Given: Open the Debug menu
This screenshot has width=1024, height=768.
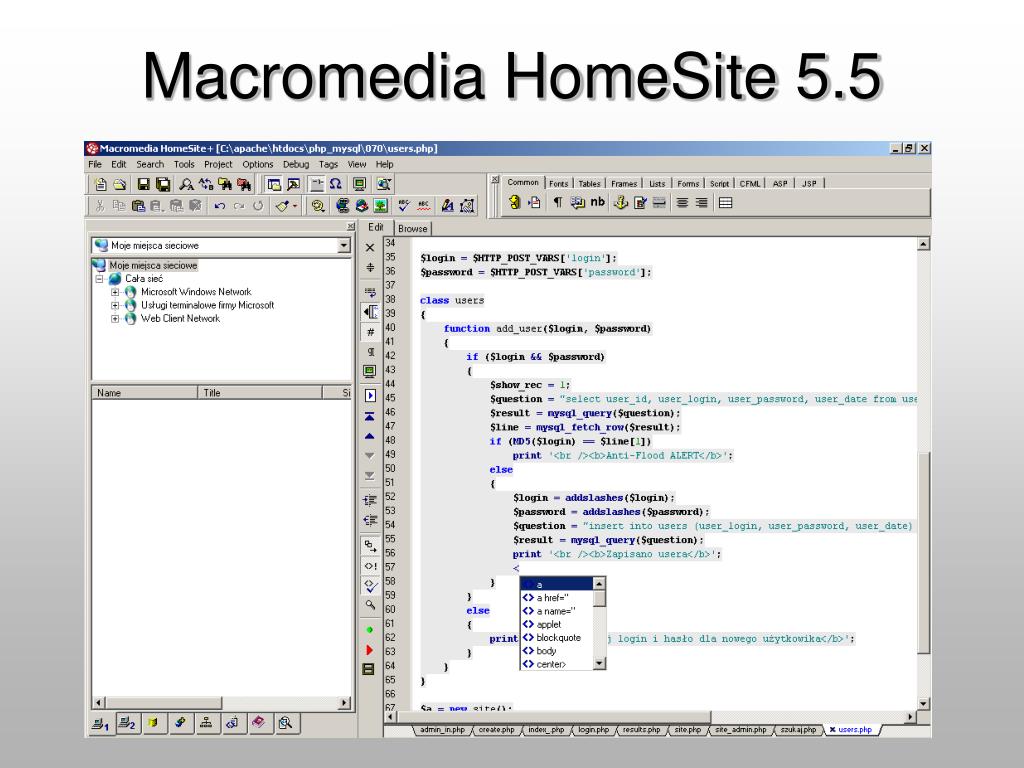Looking at the screenshot, I should click(296, 165).
